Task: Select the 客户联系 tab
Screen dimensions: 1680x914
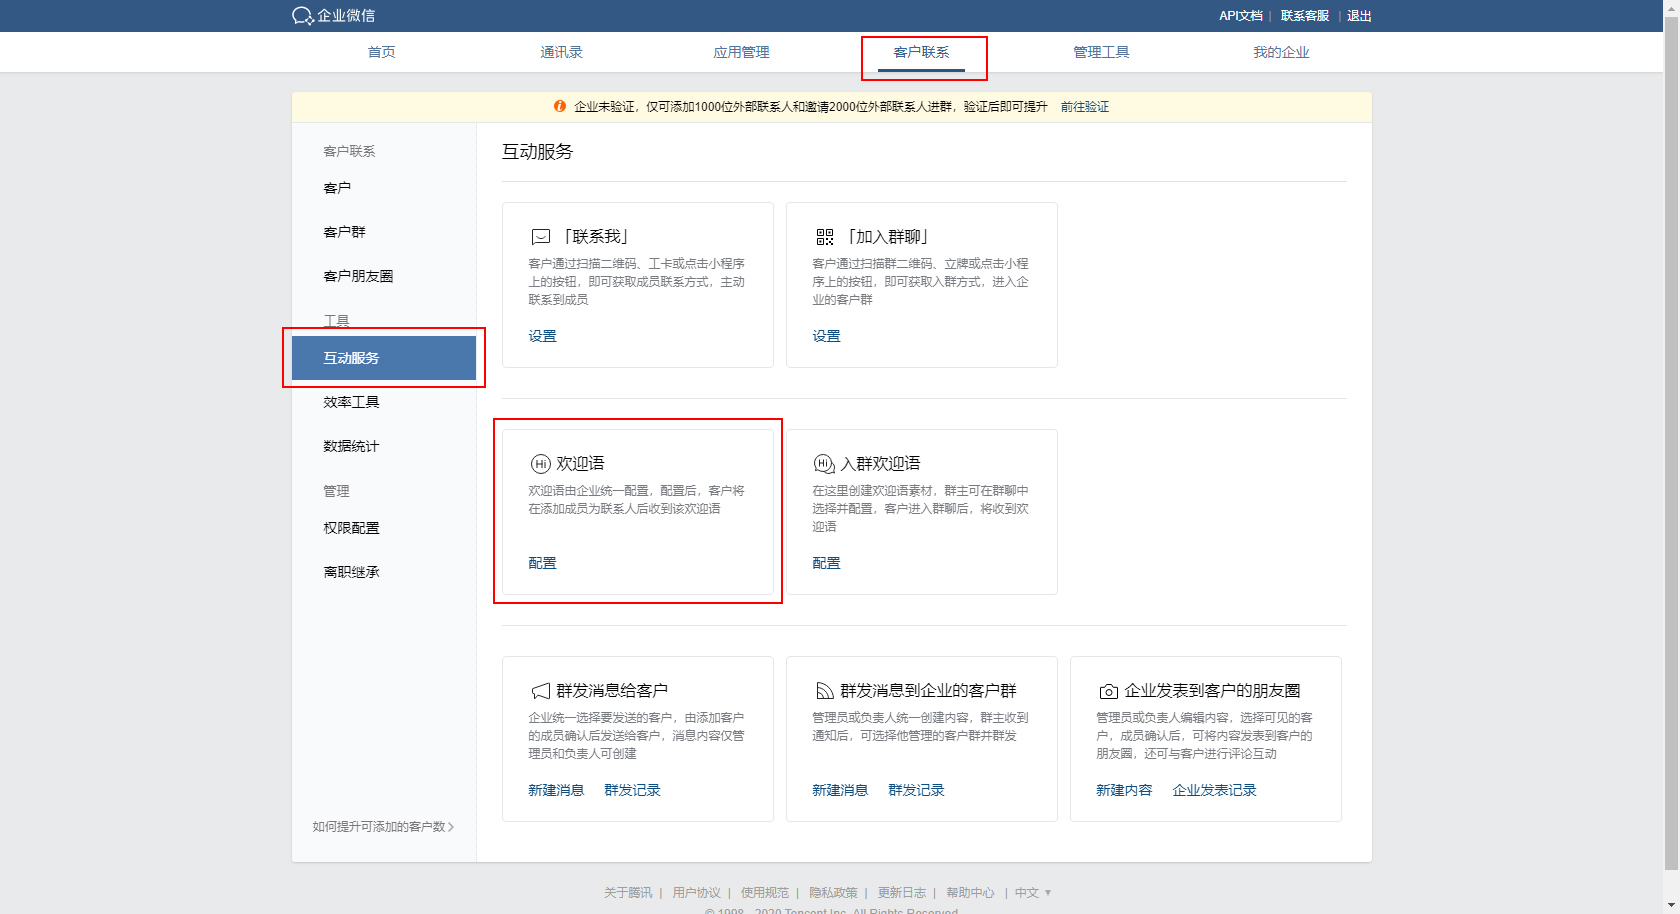Action: click(x=922, y=52)
